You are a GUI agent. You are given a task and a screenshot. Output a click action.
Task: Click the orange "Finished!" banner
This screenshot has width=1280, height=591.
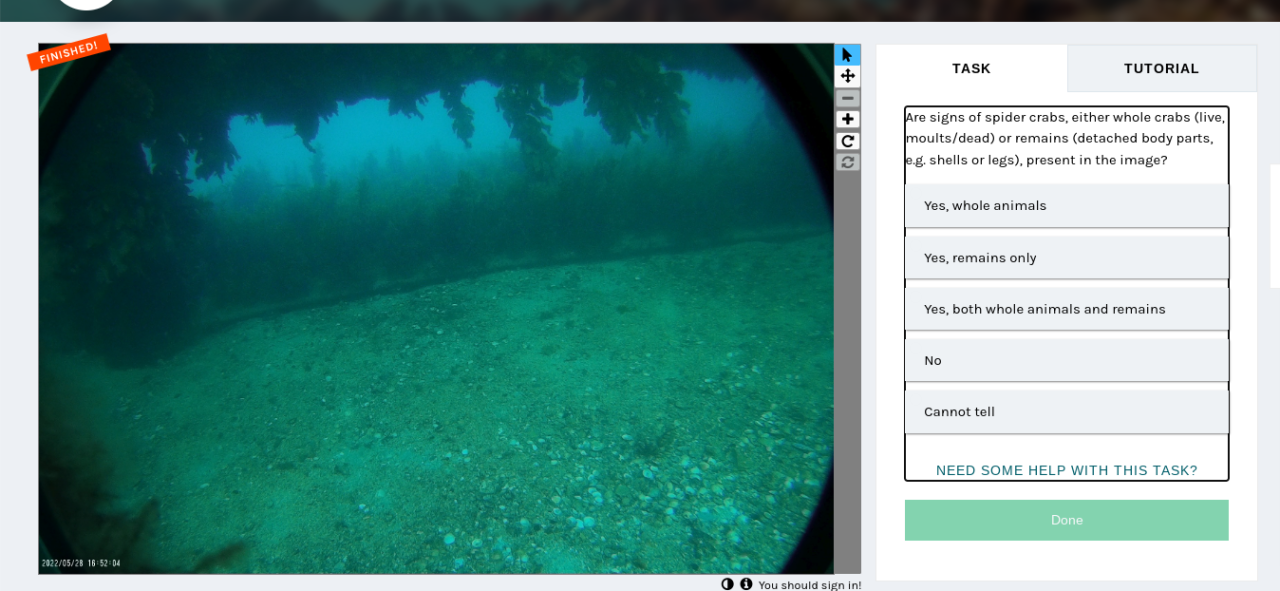click(x=68, y=52)
